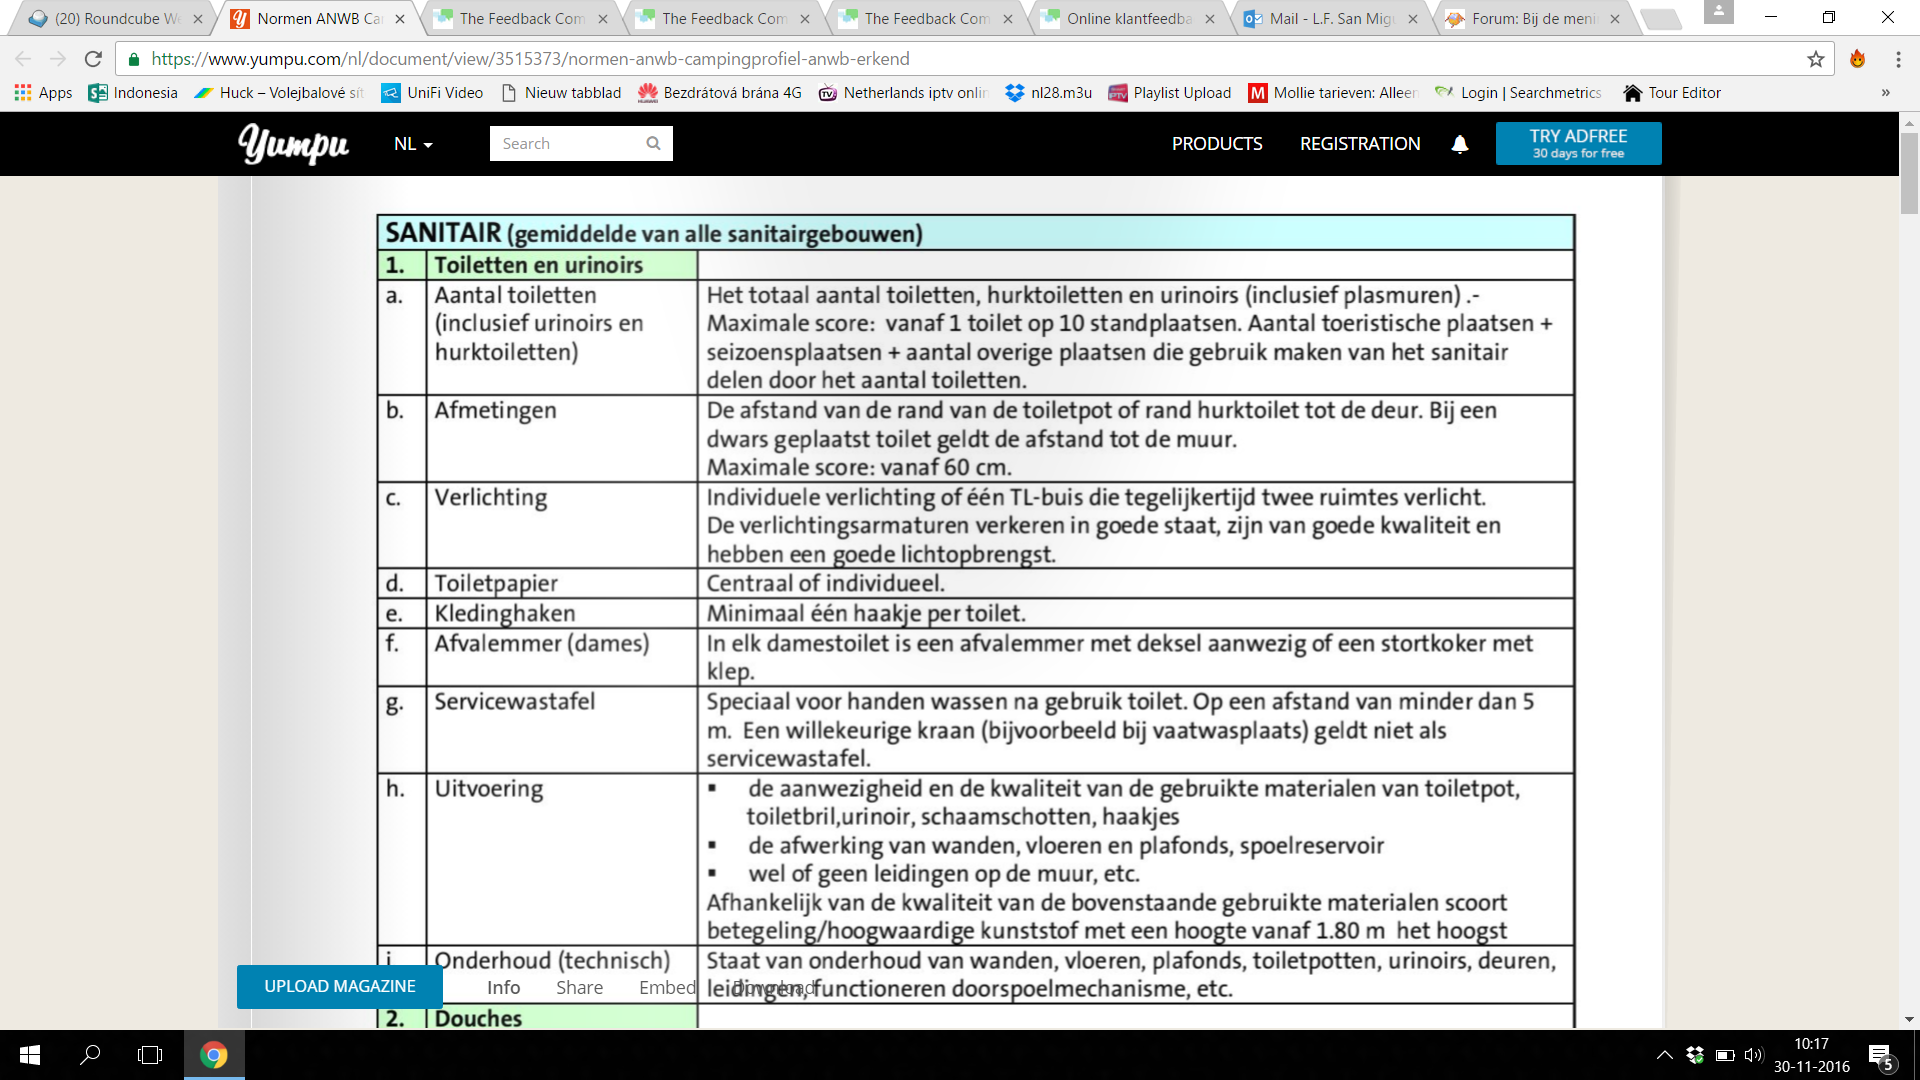Image resolution: width=1920 pixels, height=1080 pixels.
Task: Open the Windows Start menu
Action: coord(30,1055)
